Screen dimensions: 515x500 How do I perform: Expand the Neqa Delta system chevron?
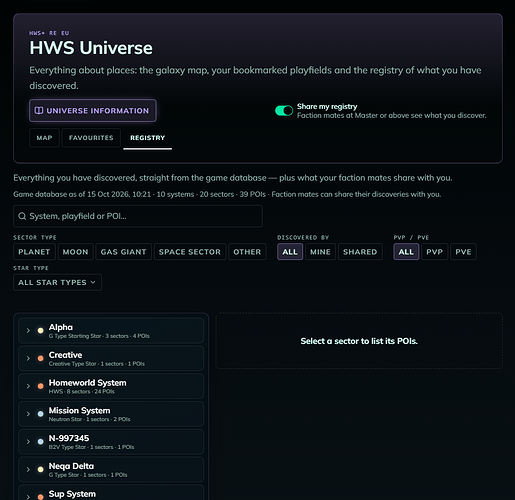(28, 469)
